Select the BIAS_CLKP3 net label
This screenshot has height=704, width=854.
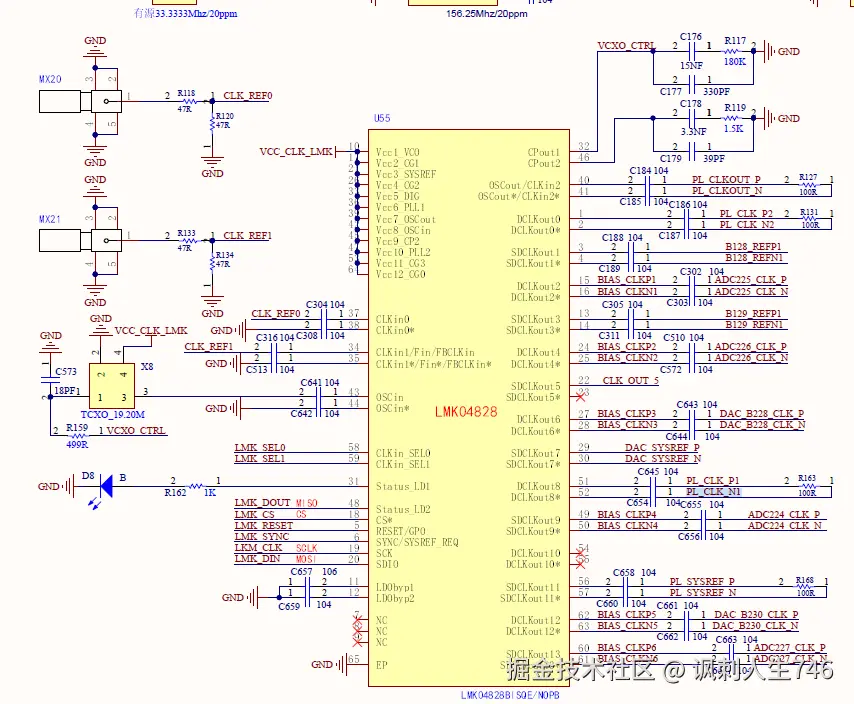[626, 414]
